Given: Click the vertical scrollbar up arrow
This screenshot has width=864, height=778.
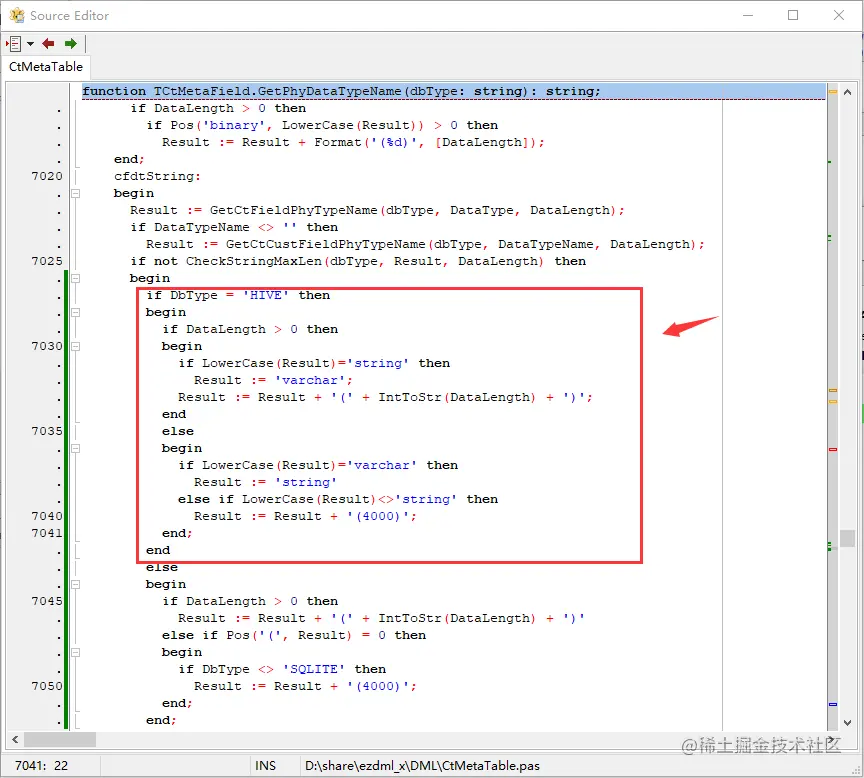Looking at the screenshot, I should coord(847,92).
